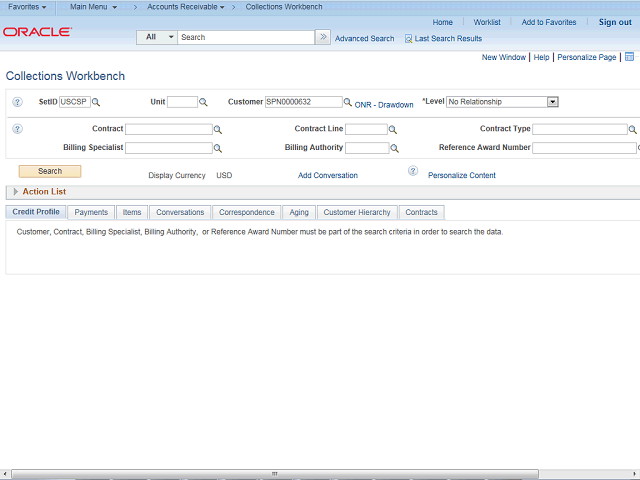This screenshot has height=480, width=640.
Task: Switch to the Aging tab
Action: 299,212
